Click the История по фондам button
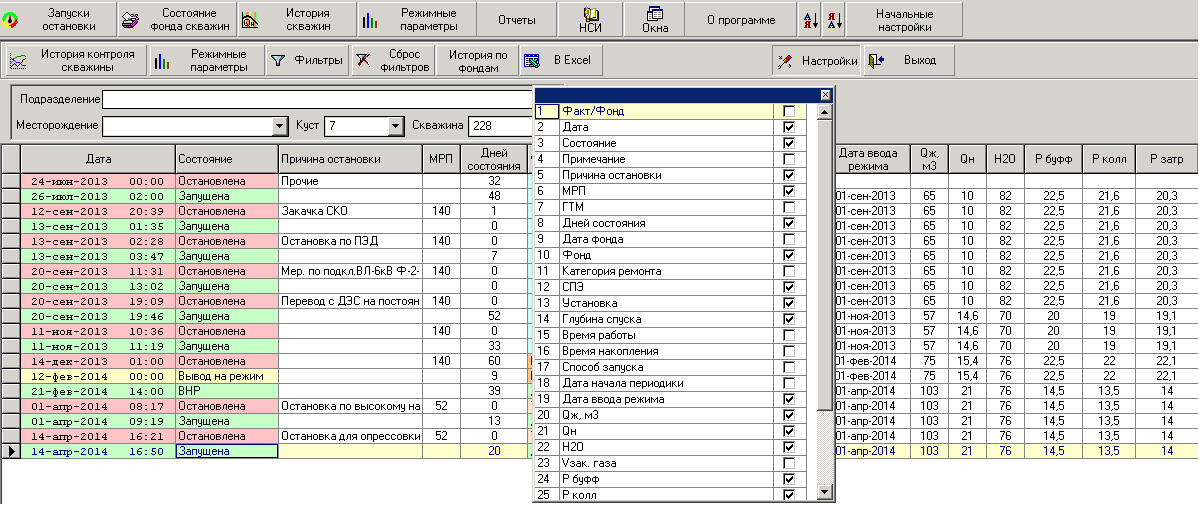Image resolution: width=1199 pixels, height=507 pixels. pyautogui.click(x=478, y=60)
